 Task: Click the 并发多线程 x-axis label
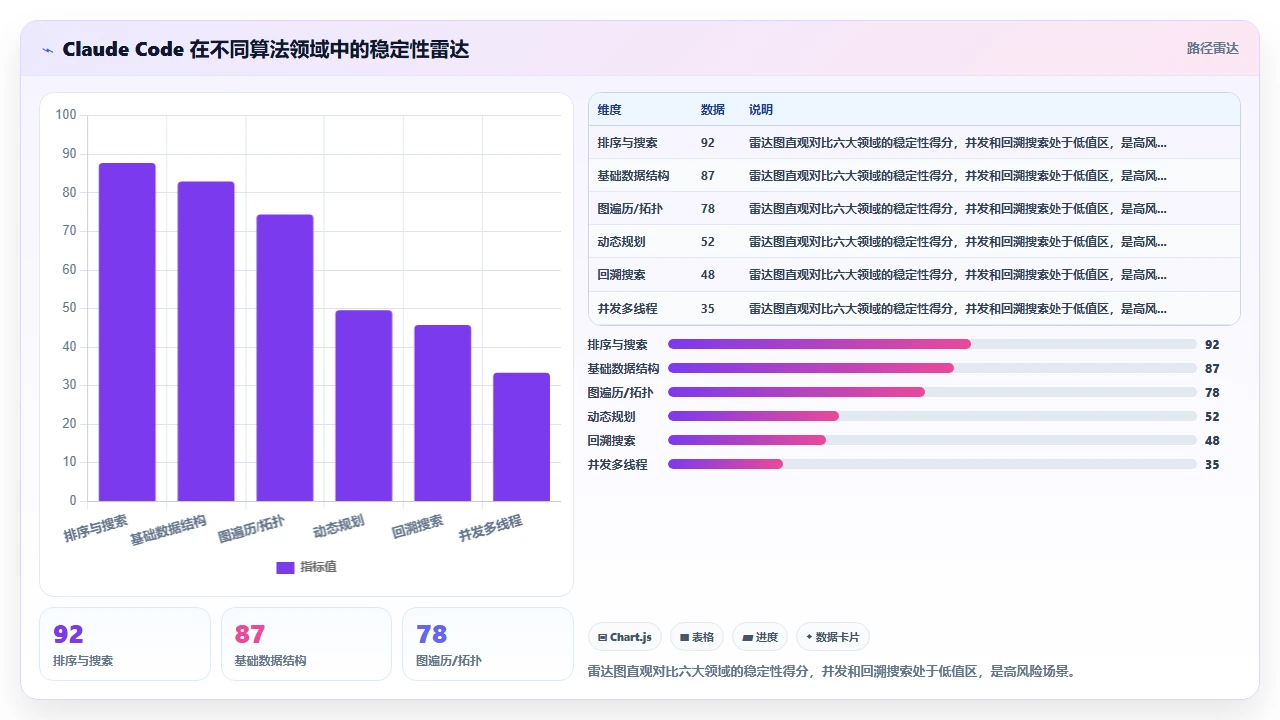[491, 528]
